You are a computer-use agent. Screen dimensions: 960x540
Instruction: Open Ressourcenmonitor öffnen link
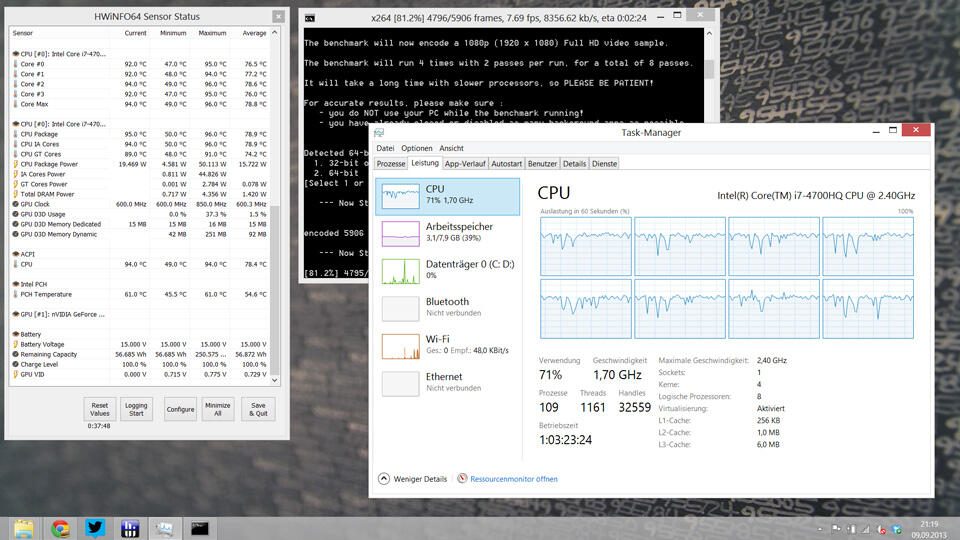tap(514, 479)
